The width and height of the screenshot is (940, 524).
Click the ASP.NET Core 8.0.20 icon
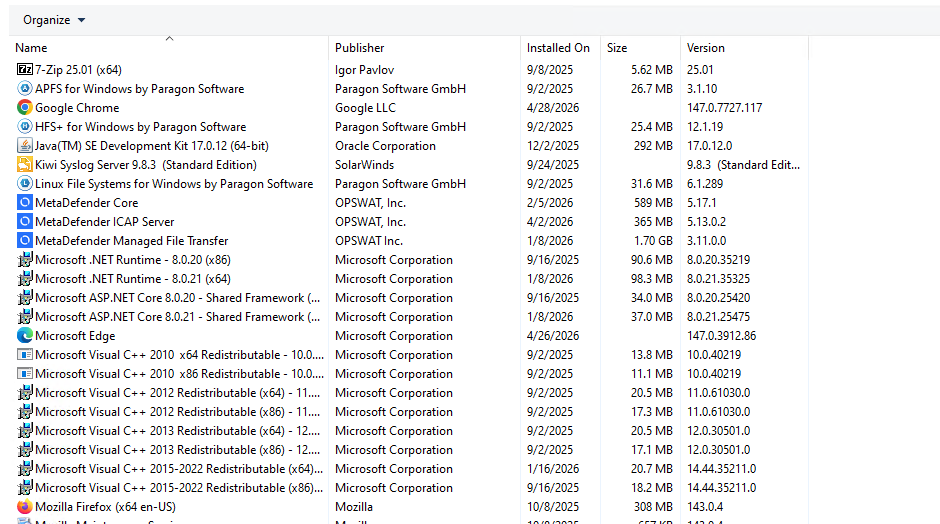(25, 297)
